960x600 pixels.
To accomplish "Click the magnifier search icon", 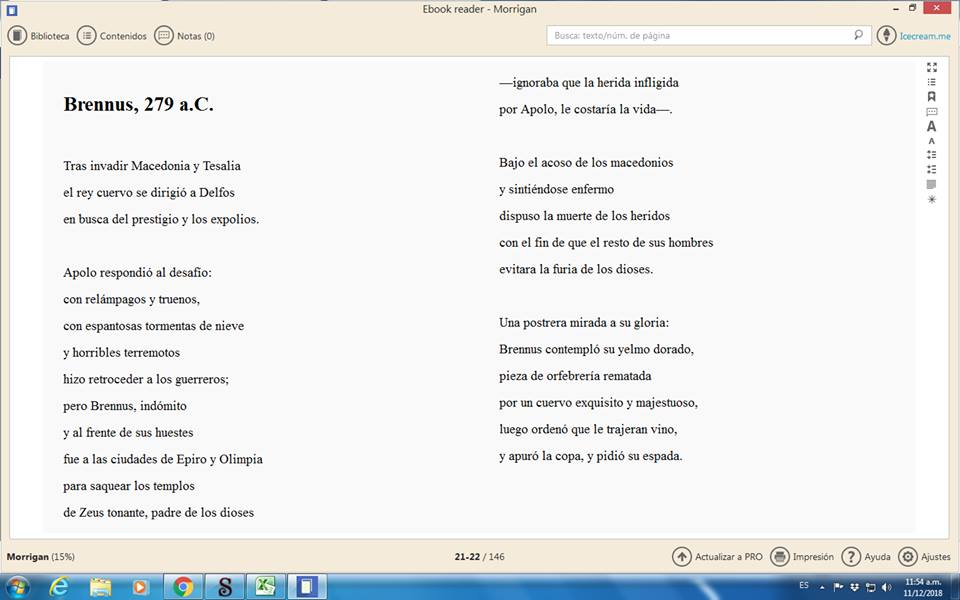I will tap(858, 35).
